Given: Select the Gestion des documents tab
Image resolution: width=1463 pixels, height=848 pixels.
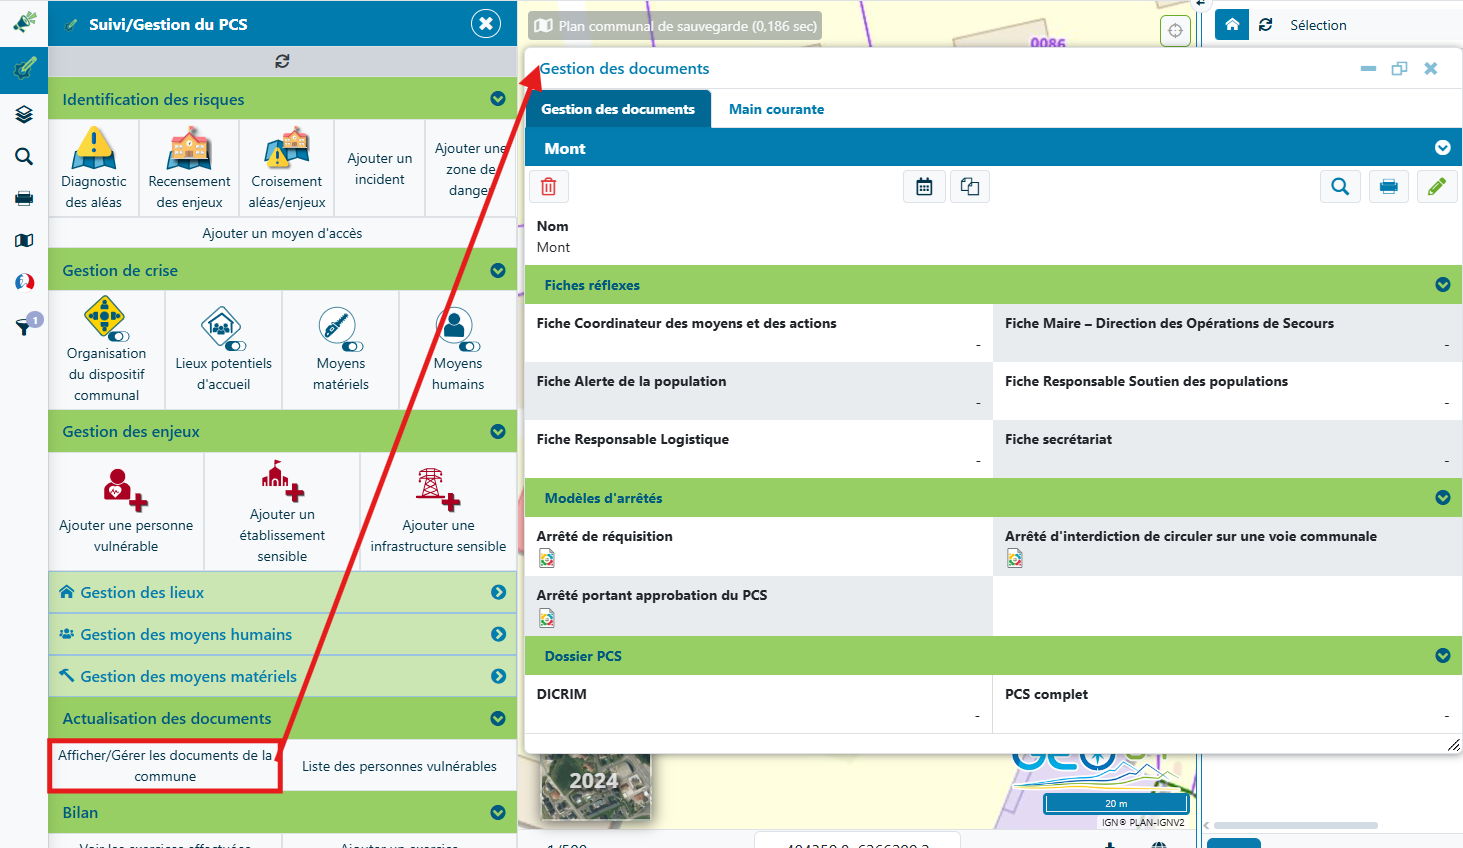Looking at the screenshot, I should pos(618,109).
